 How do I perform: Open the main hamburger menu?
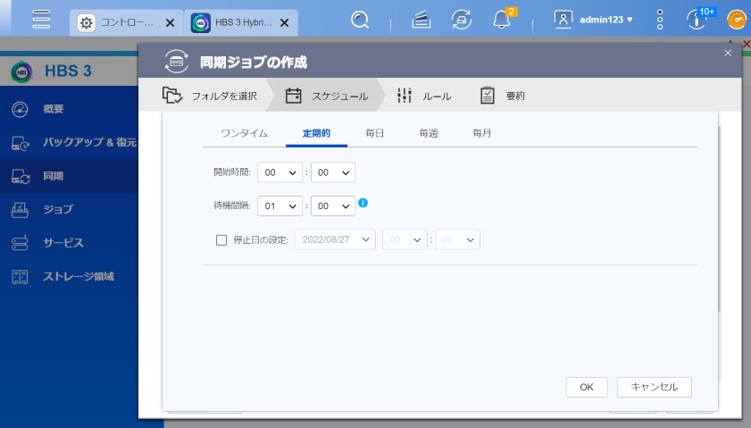41,20
